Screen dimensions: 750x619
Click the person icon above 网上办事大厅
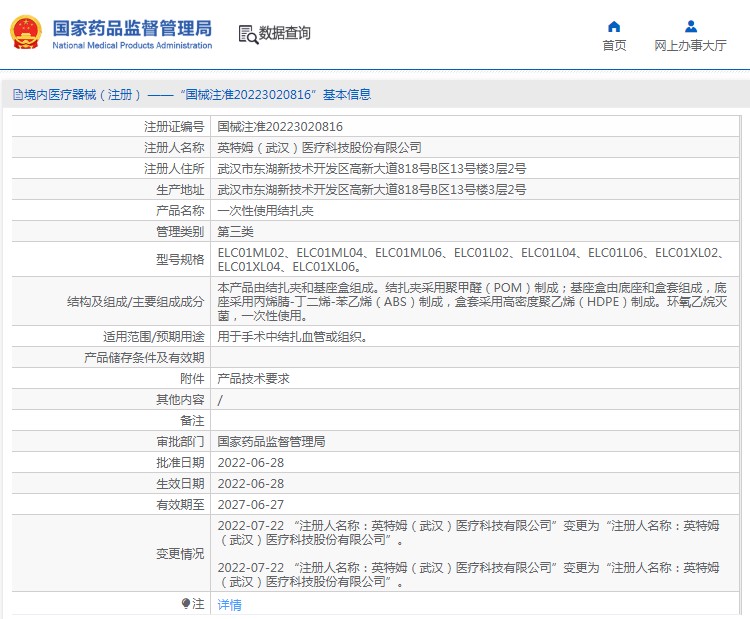click(x=690, y=26)
